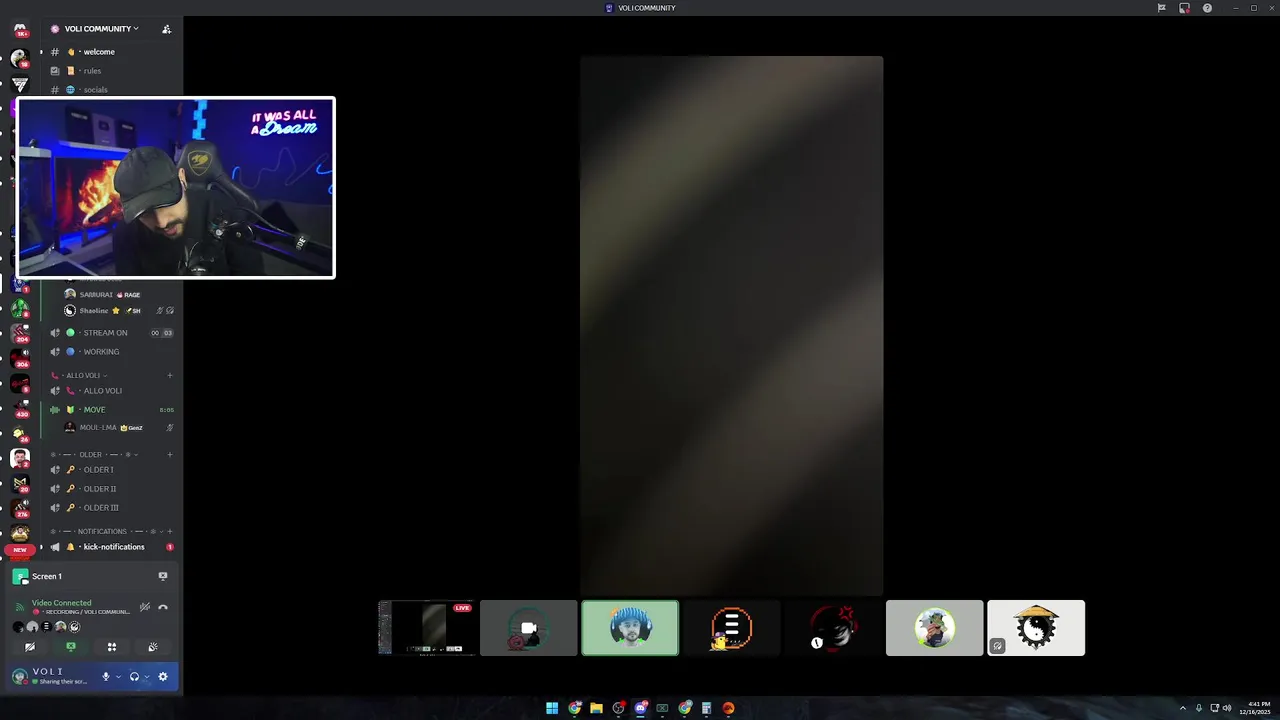Screen dimensions: 1280x720
Task: Open input device options arrow beside microphone
Action: 118,677
